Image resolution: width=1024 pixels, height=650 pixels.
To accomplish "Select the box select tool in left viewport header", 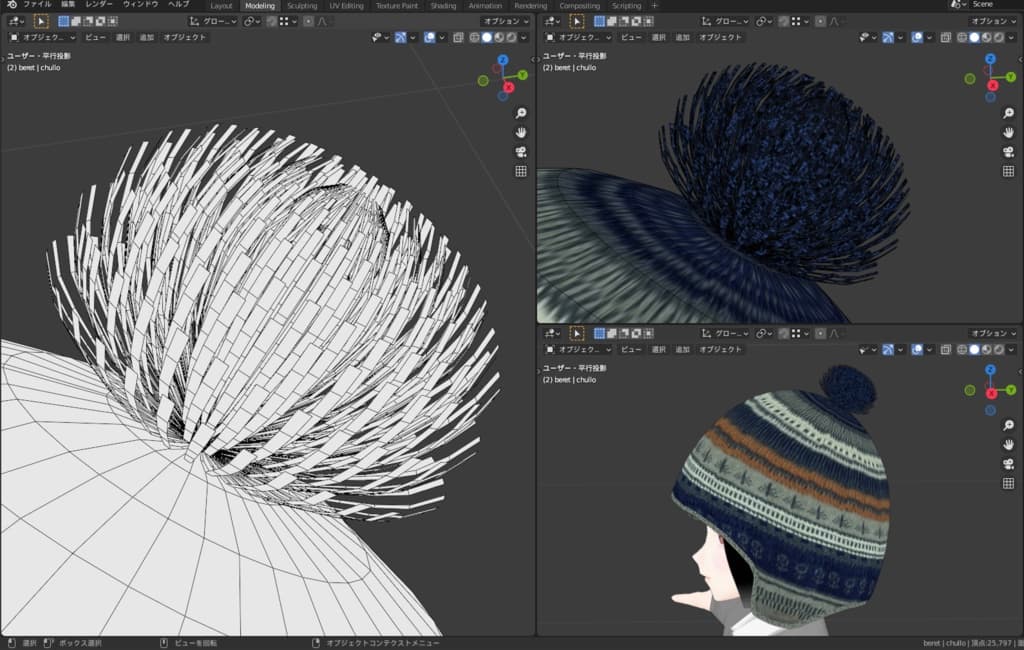I will [41, 21].
